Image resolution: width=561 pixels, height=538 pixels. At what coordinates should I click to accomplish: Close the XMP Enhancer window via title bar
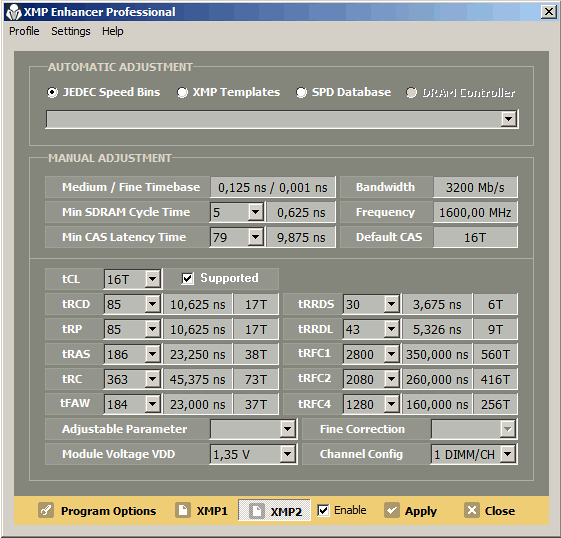pyautogui.click(x=548, y=12)
